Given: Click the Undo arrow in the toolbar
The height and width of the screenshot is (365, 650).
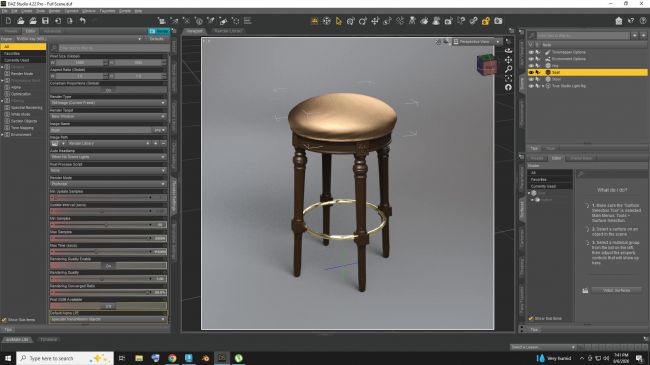Looking at the screenshot, I should (x=82, y=21).
